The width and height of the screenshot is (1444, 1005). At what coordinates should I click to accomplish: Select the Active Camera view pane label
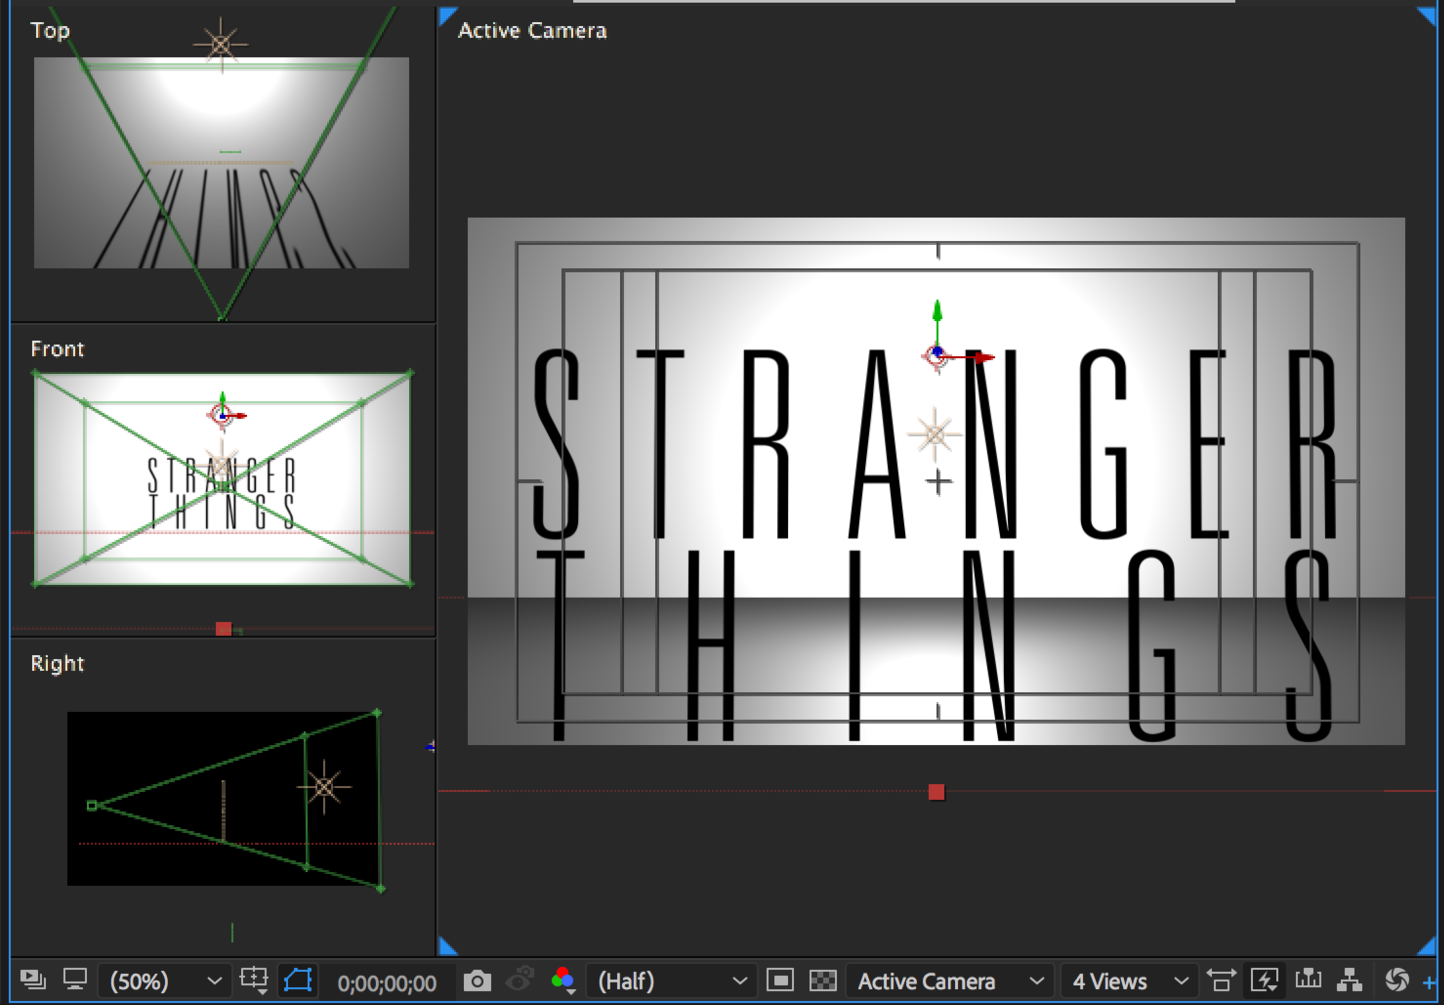pos(532,31)
